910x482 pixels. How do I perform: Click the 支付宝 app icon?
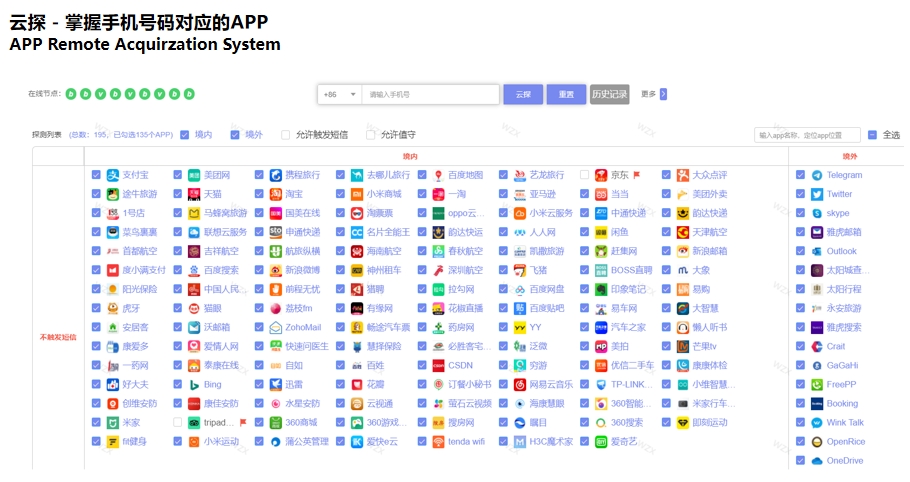pyautogui.click(x=113, y=175)
